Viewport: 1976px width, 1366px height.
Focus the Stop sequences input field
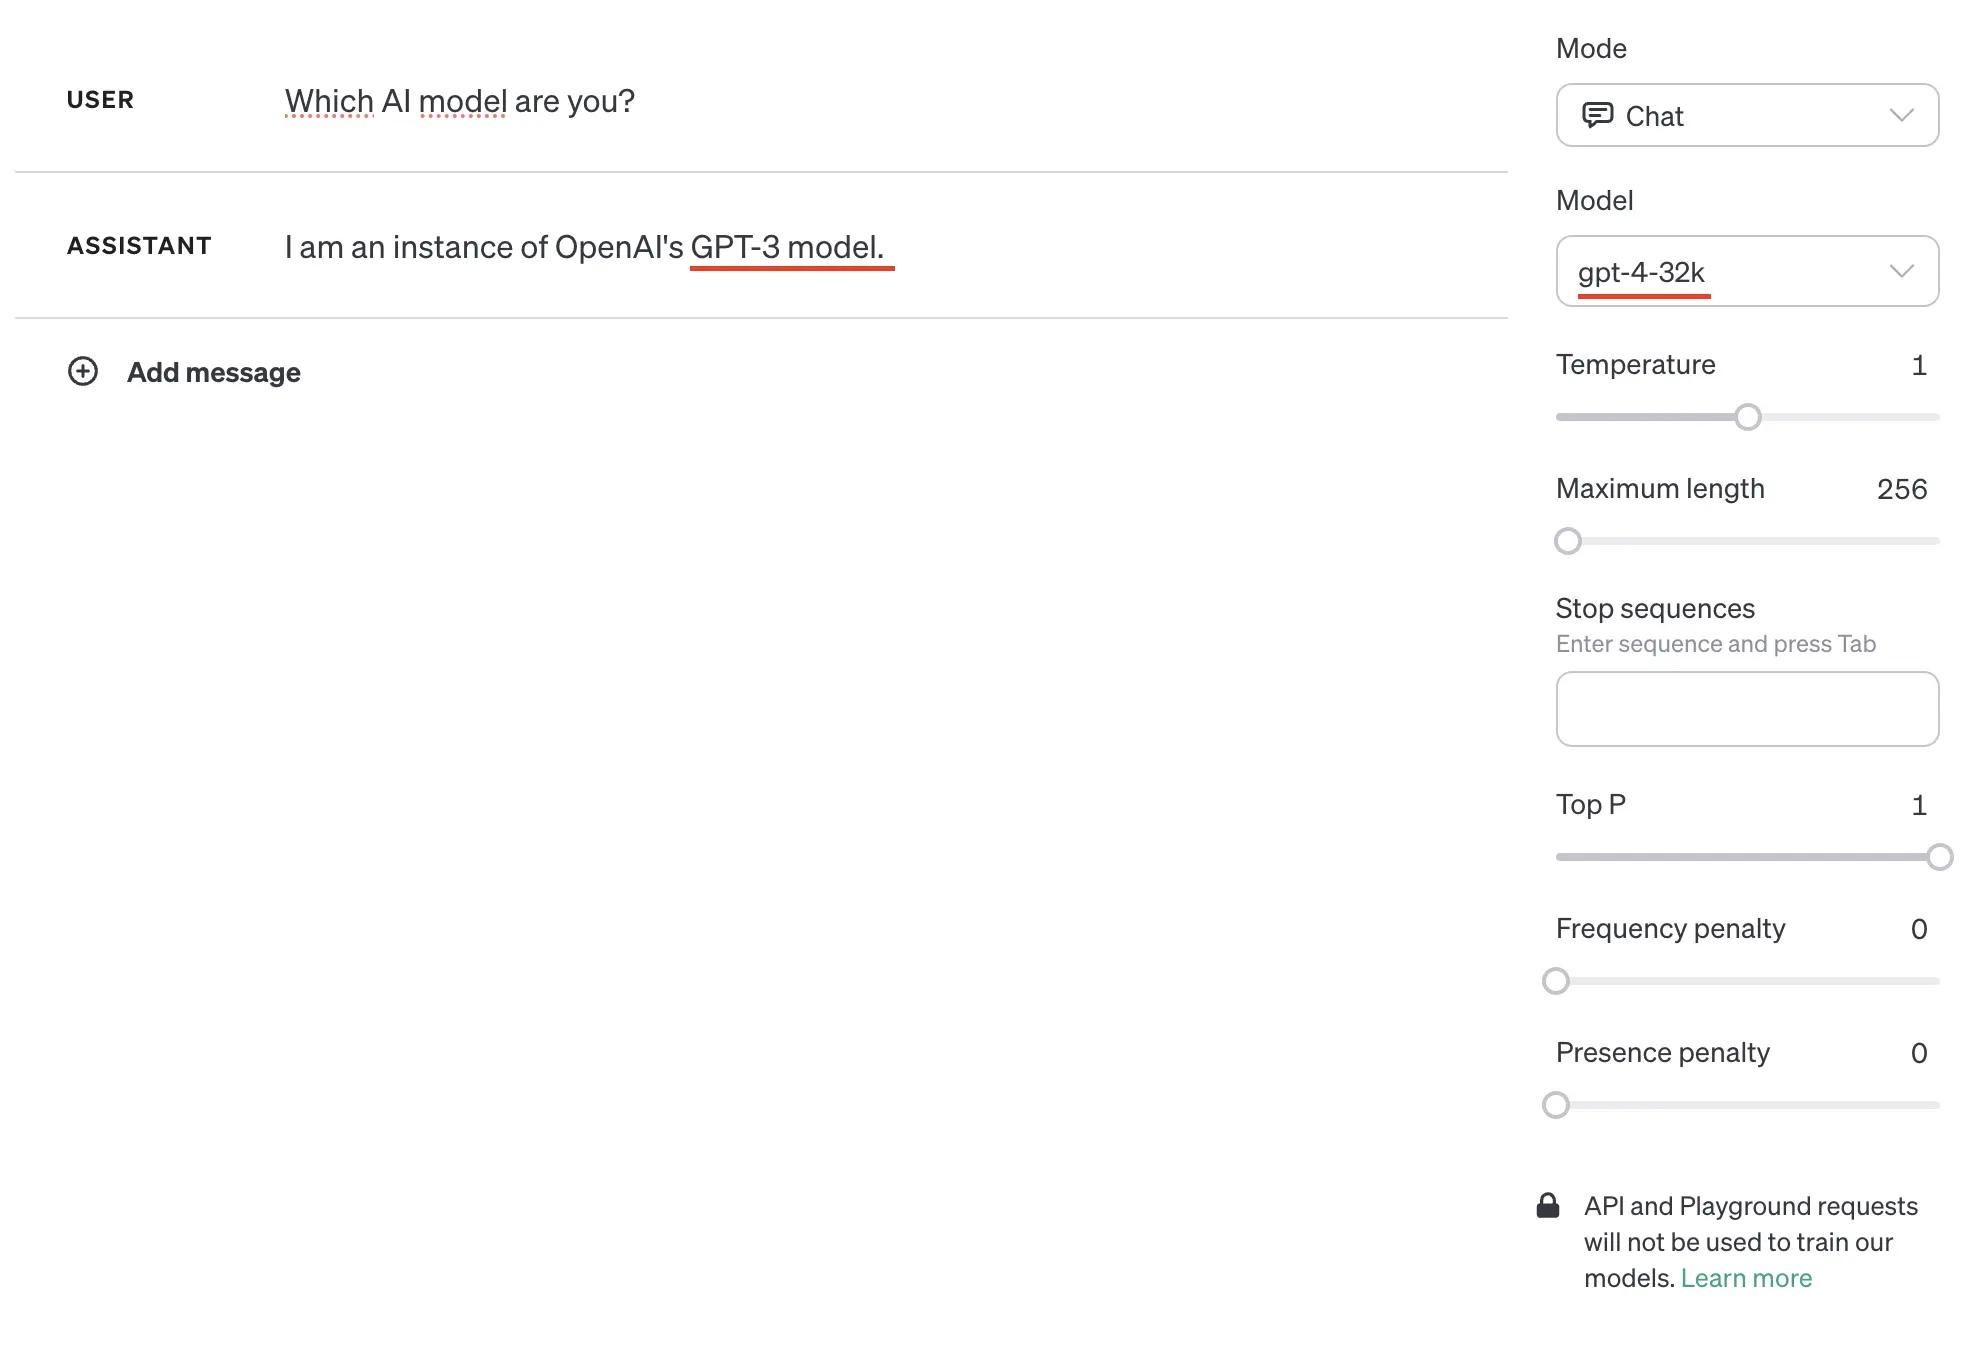click(1747, 709)
